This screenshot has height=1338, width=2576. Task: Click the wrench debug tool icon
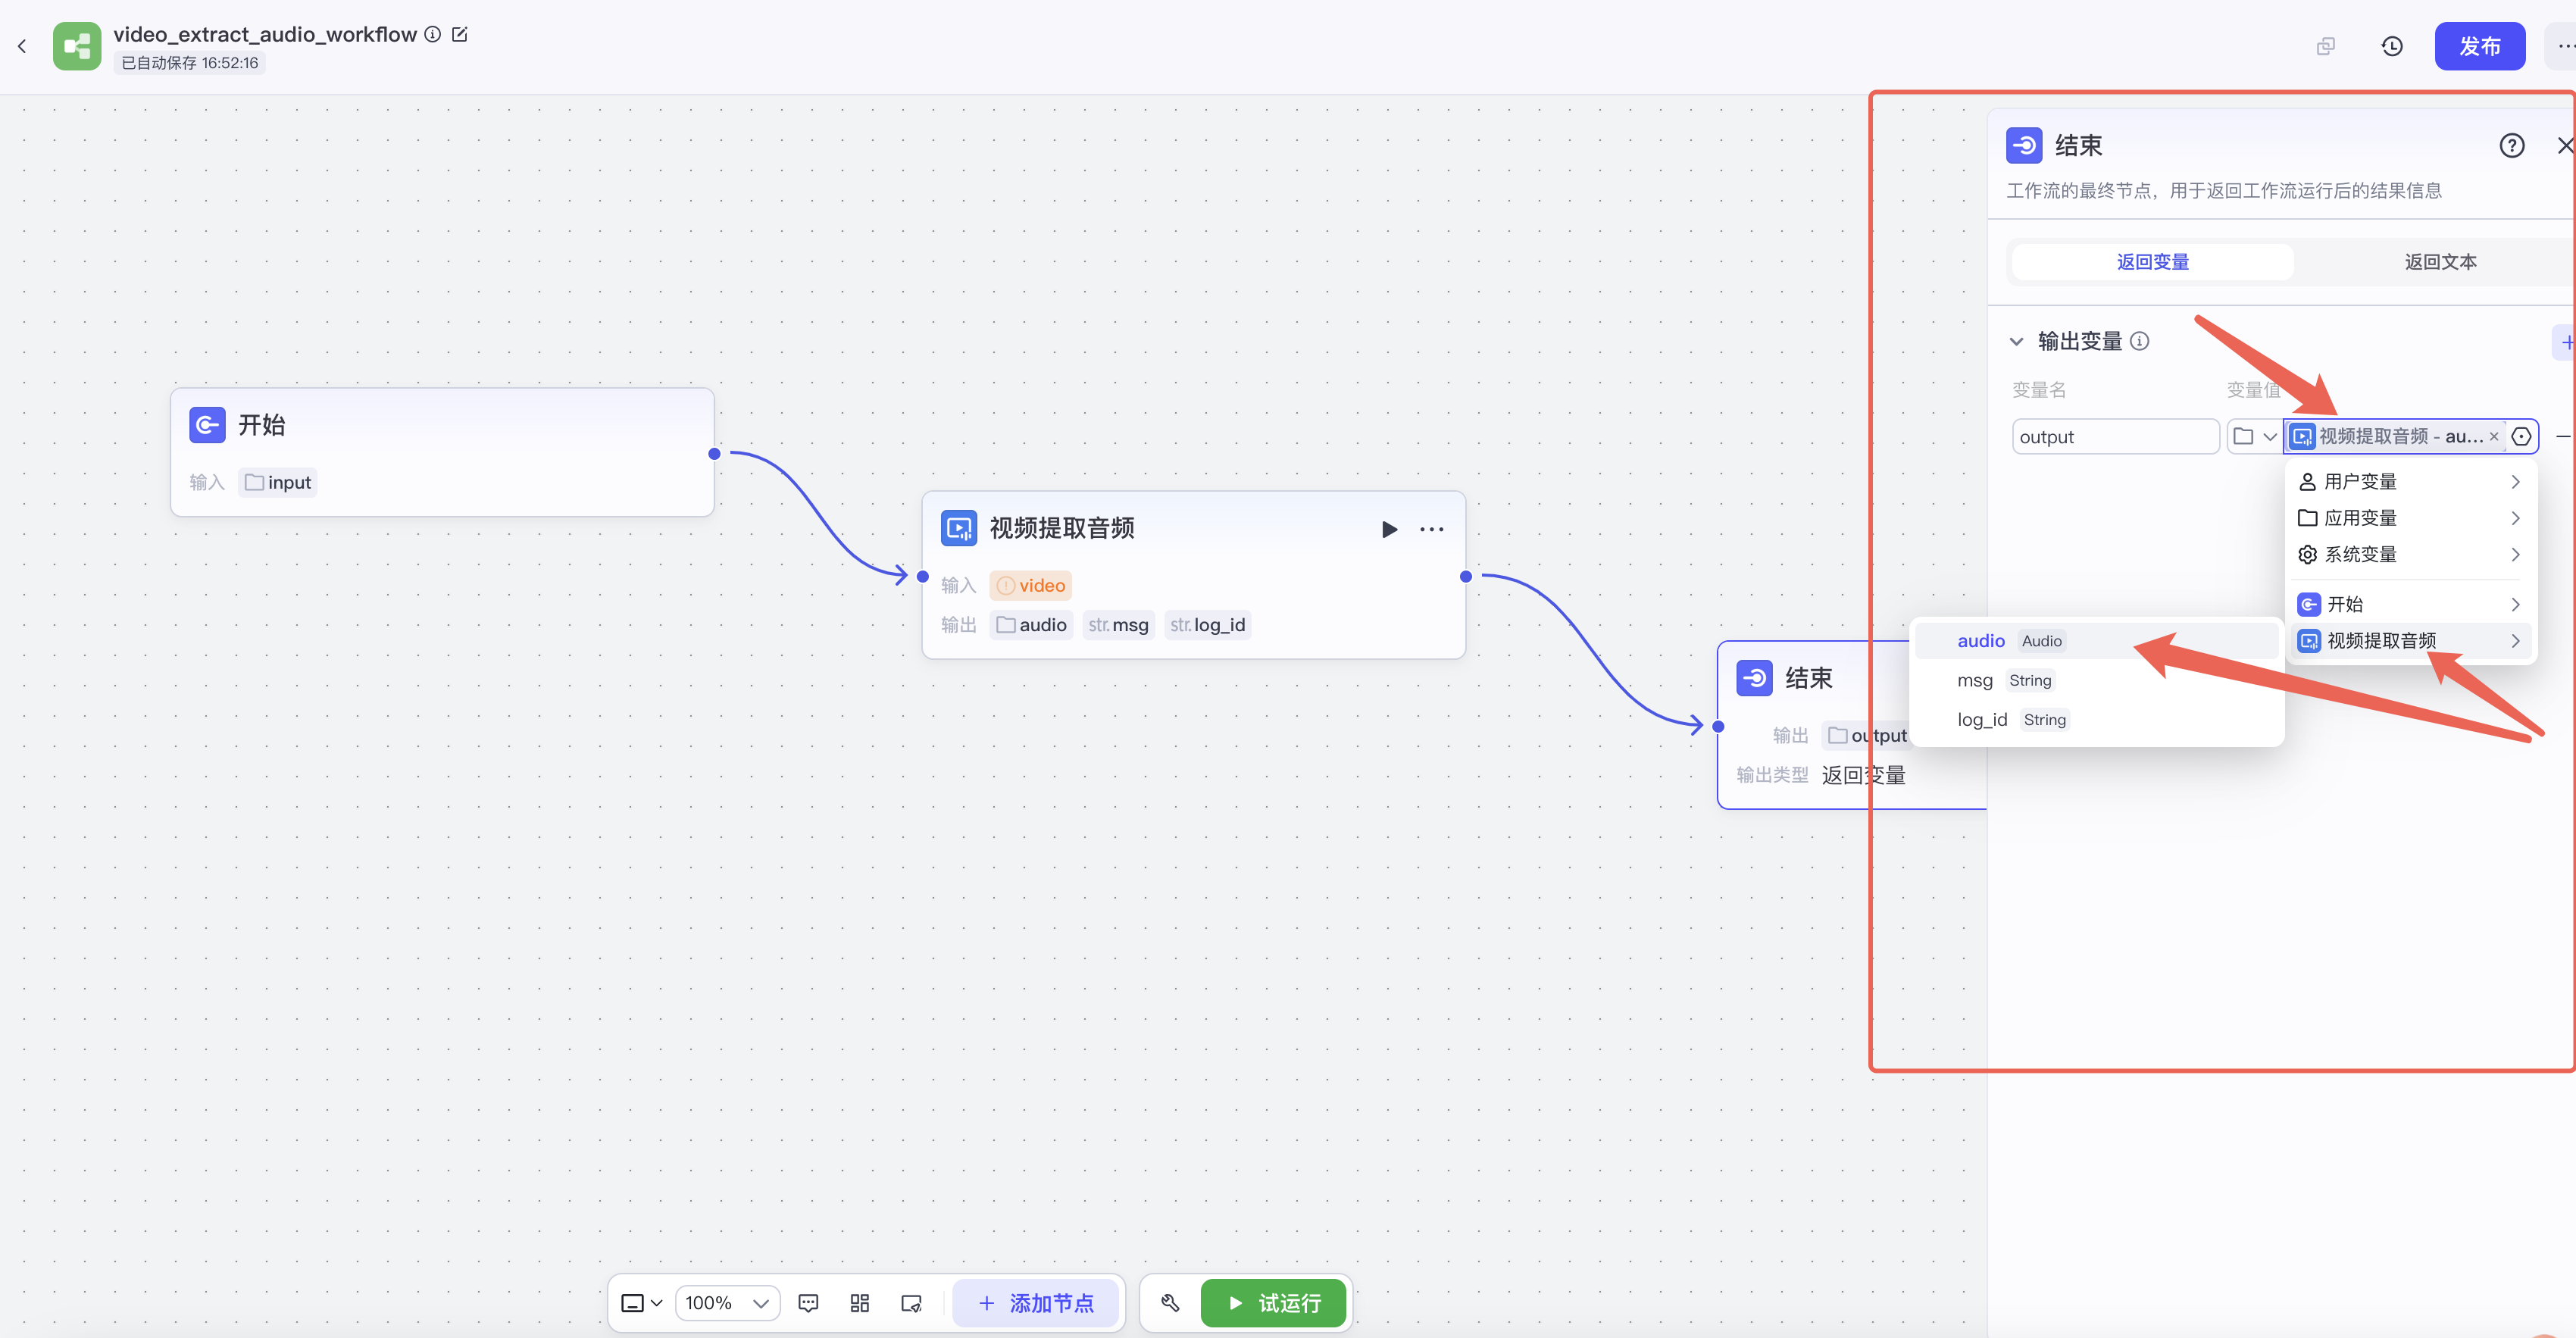pos(1170,1303)
